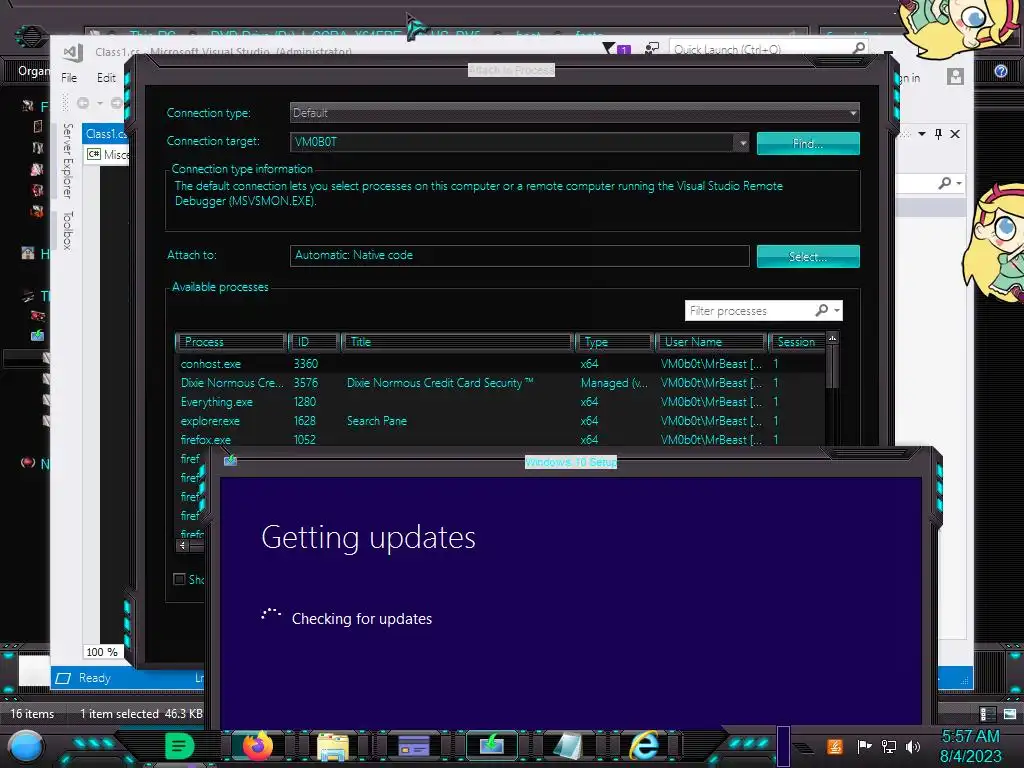Sort by User Name column header

tap(711, 342)
